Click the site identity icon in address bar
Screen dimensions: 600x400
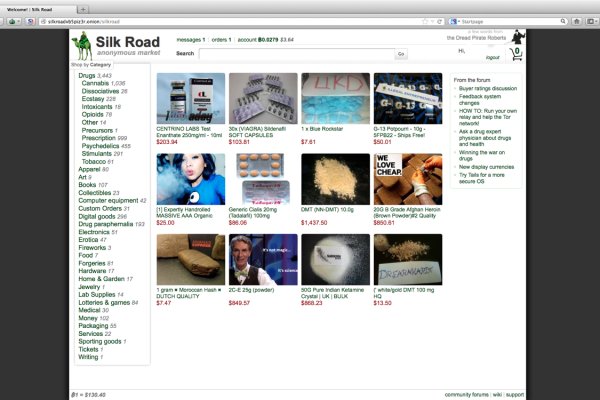pos(43,22)
